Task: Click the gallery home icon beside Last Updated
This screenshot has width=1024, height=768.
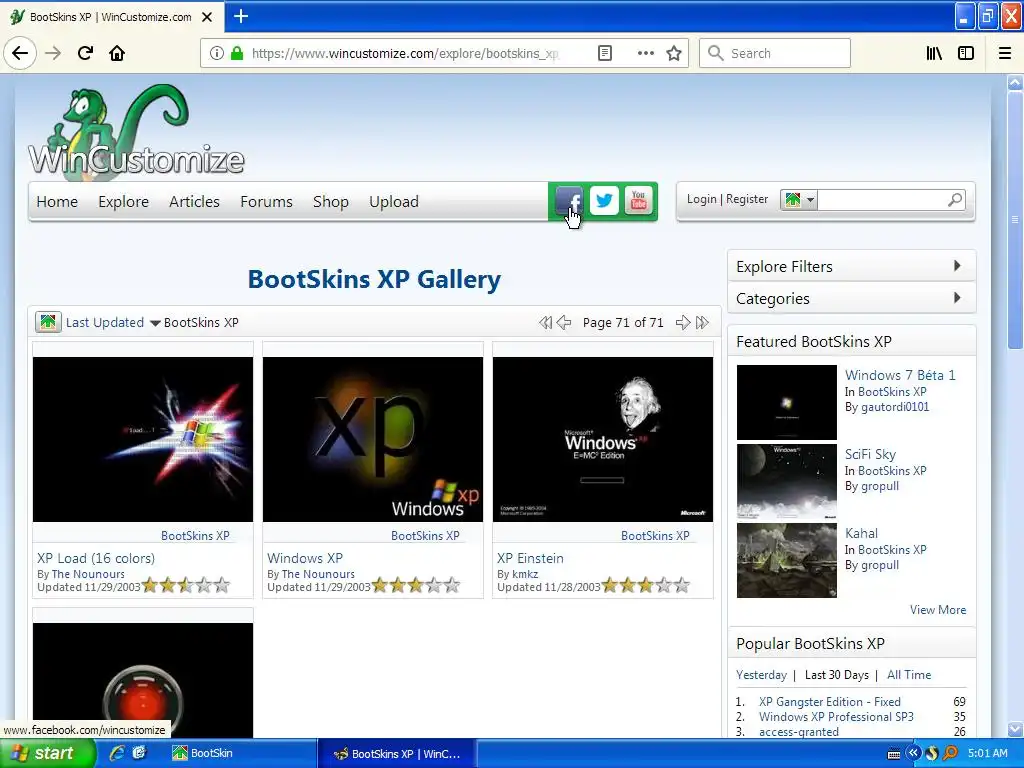Action: coord(48,322)
